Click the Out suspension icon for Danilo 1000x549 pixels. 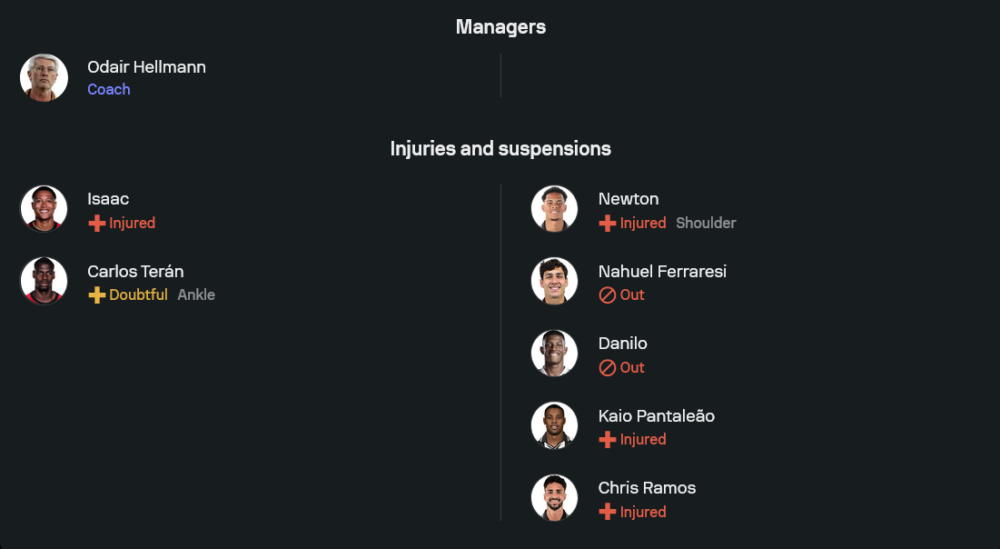(x=607, y=367)
